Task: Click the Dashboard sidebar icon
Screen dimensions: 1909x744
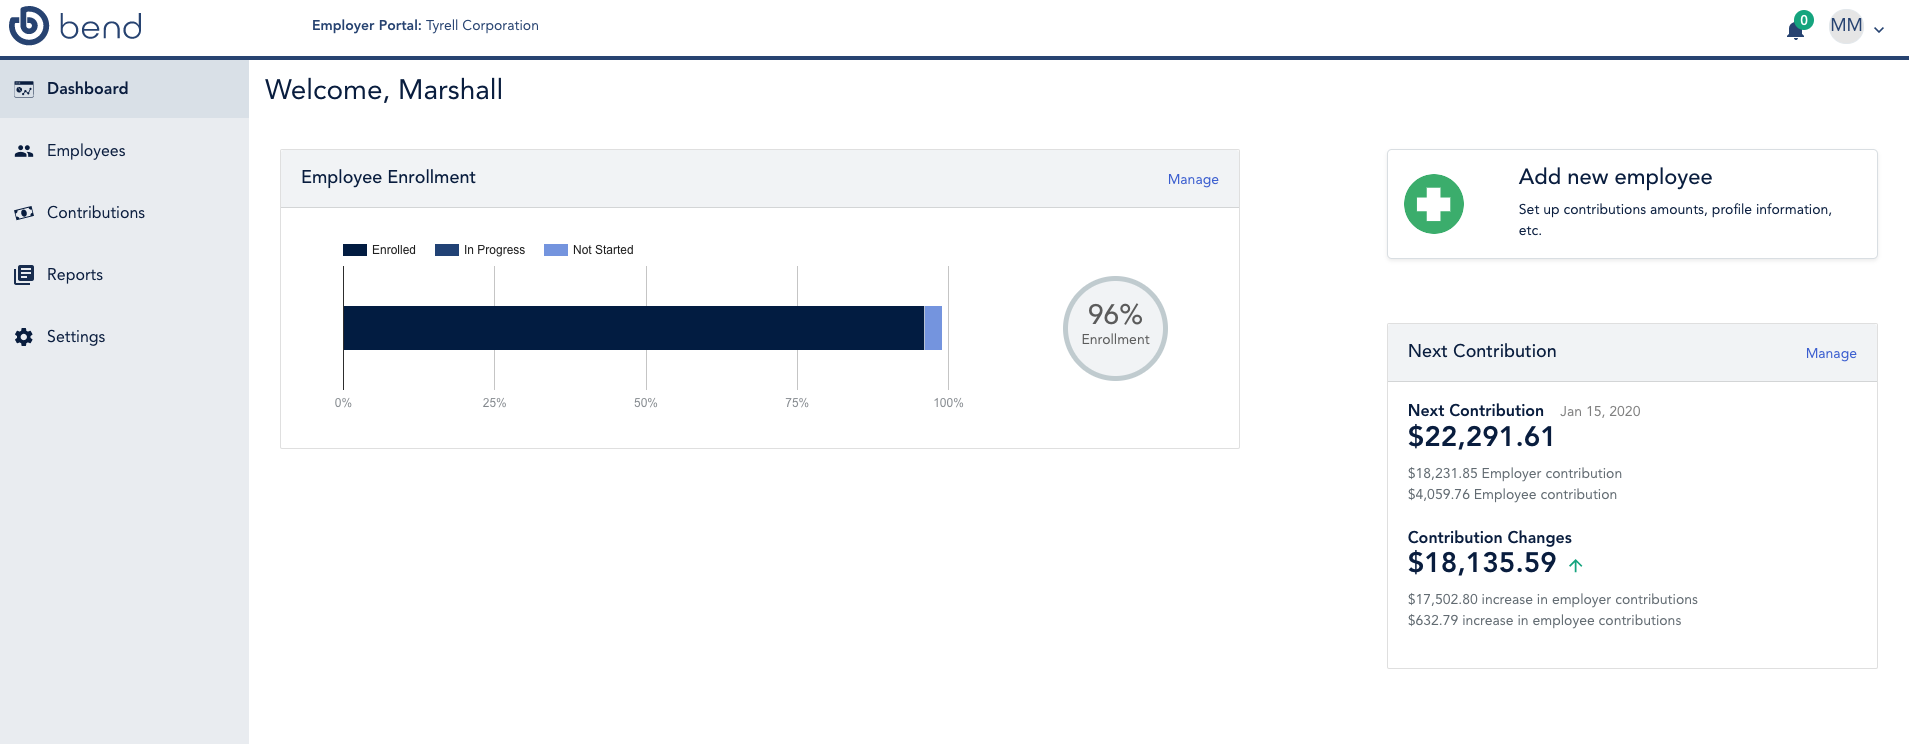Action: pos(24,89)
